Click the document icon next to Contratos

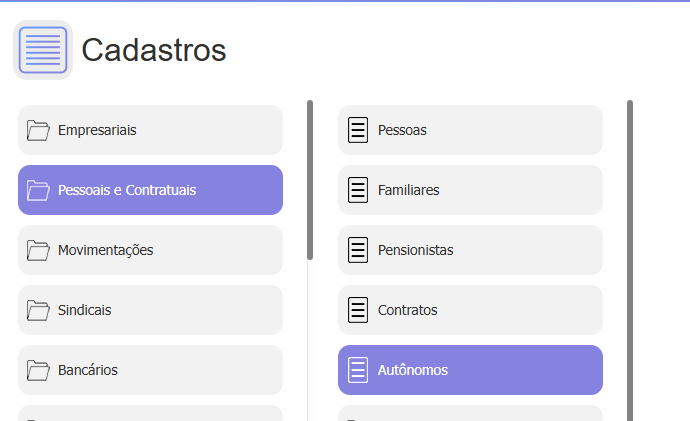click(358, 310)
